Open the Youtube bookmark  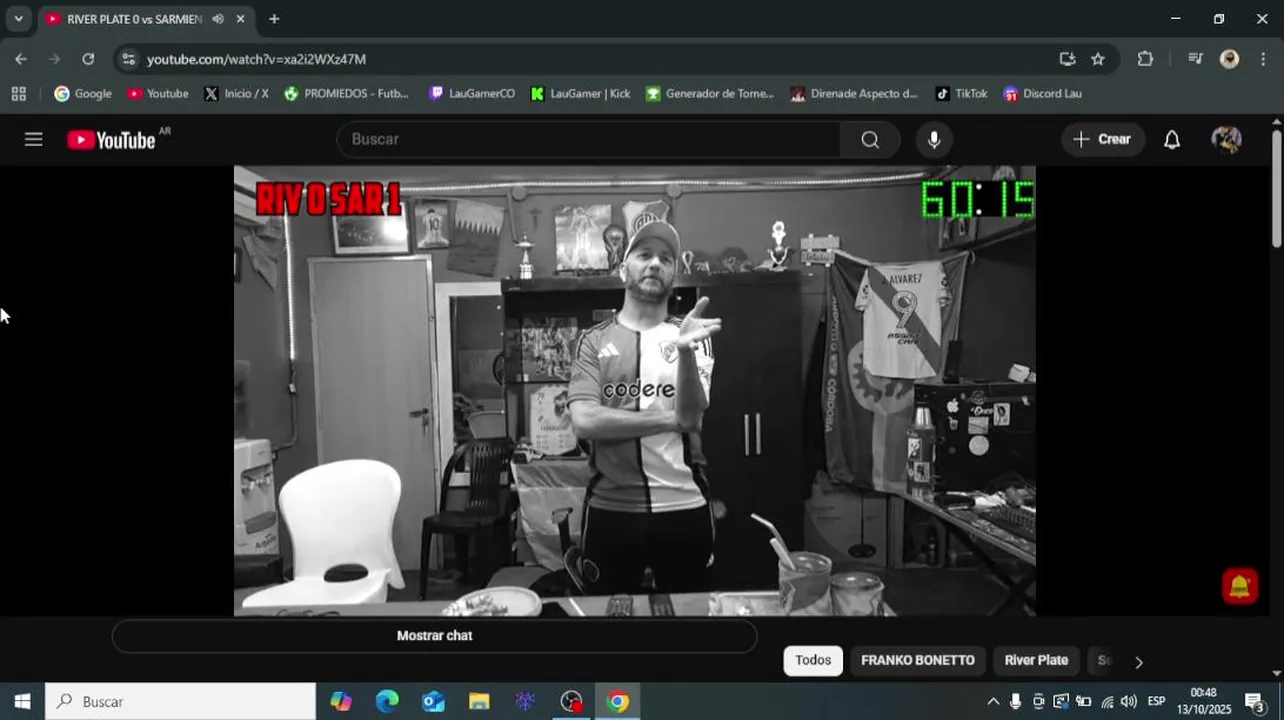[x=158, y=94]
